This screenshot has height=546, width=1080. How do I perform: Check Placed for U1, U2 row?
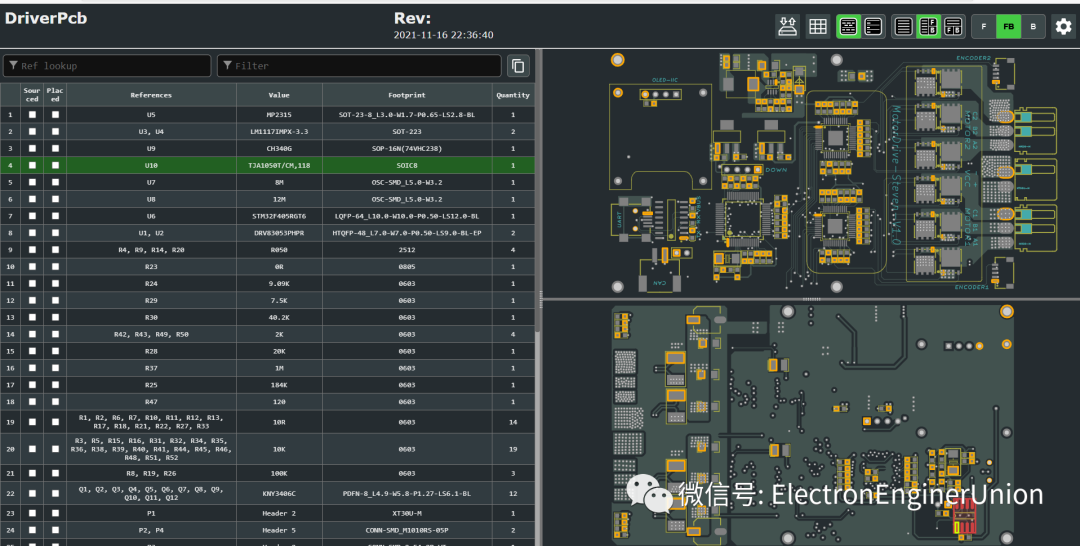[55, 233]
